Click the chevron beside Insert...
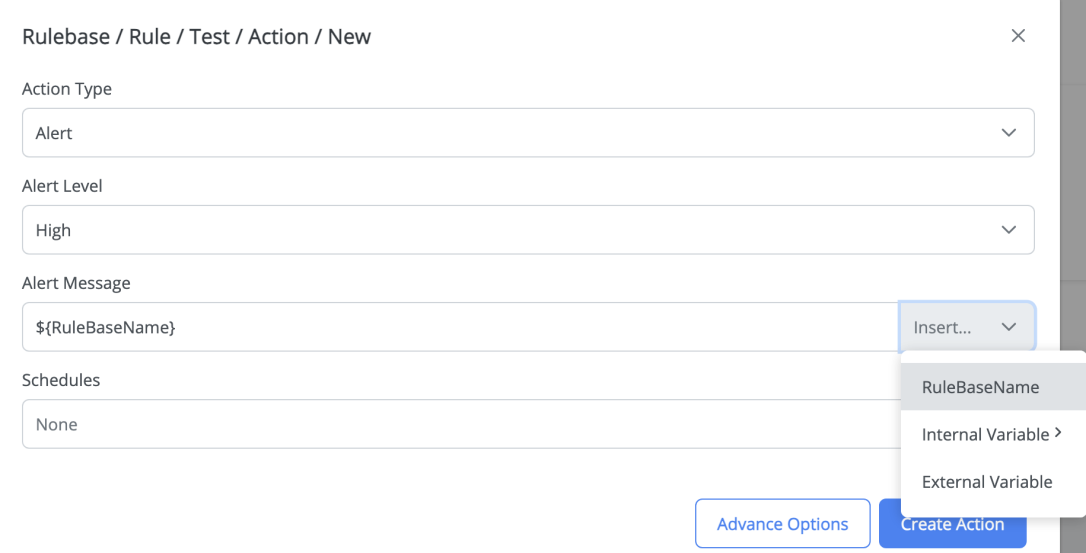 coord(1008,327)
